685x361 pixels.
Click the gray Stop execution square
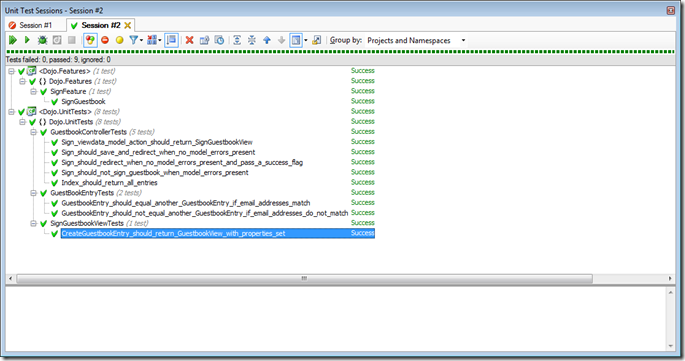[x=72, y=40]
